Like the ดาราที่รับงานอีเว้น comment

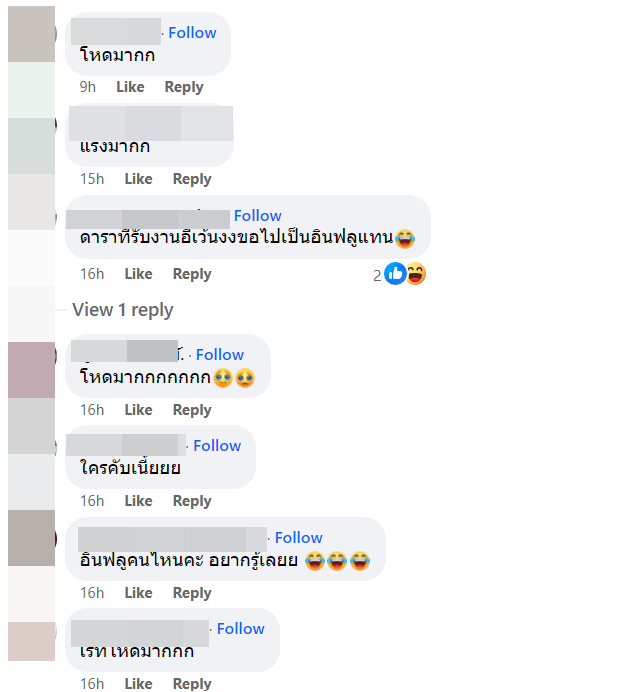point(139,274)
